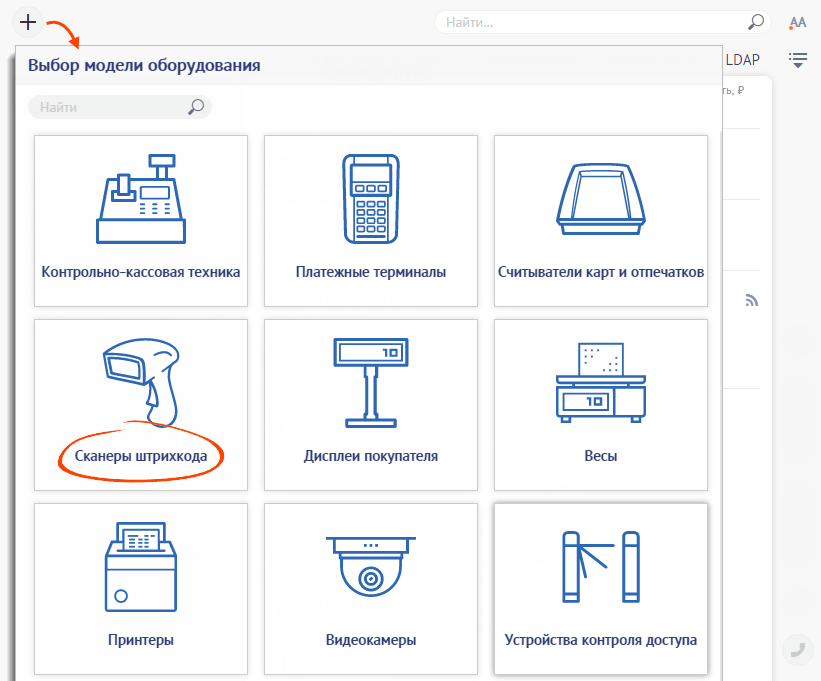Click magnifier in top search bar

(x=756, y=22)
